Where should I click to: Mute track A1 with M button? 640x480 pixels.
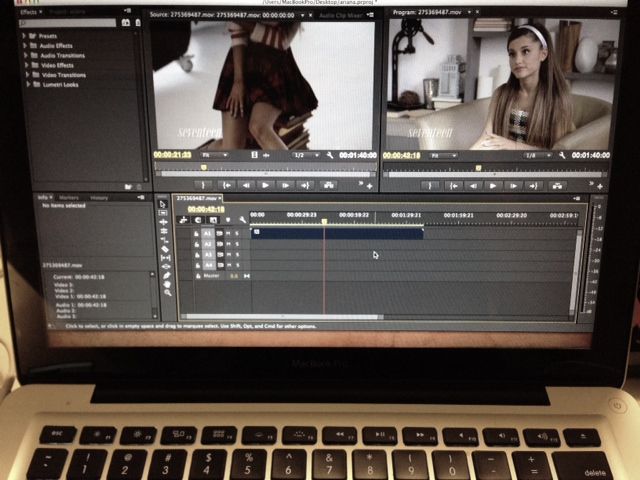point(228,233)
